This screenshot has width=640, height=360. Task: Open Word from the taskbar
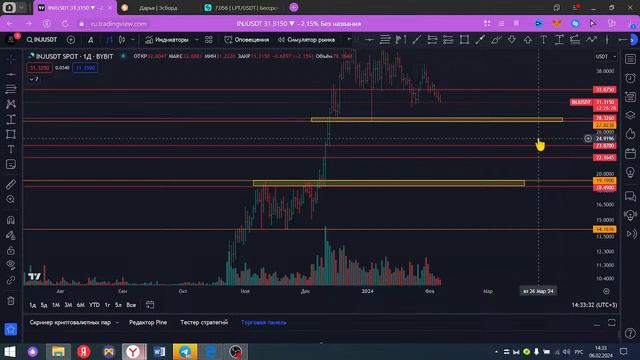[160, 351]
